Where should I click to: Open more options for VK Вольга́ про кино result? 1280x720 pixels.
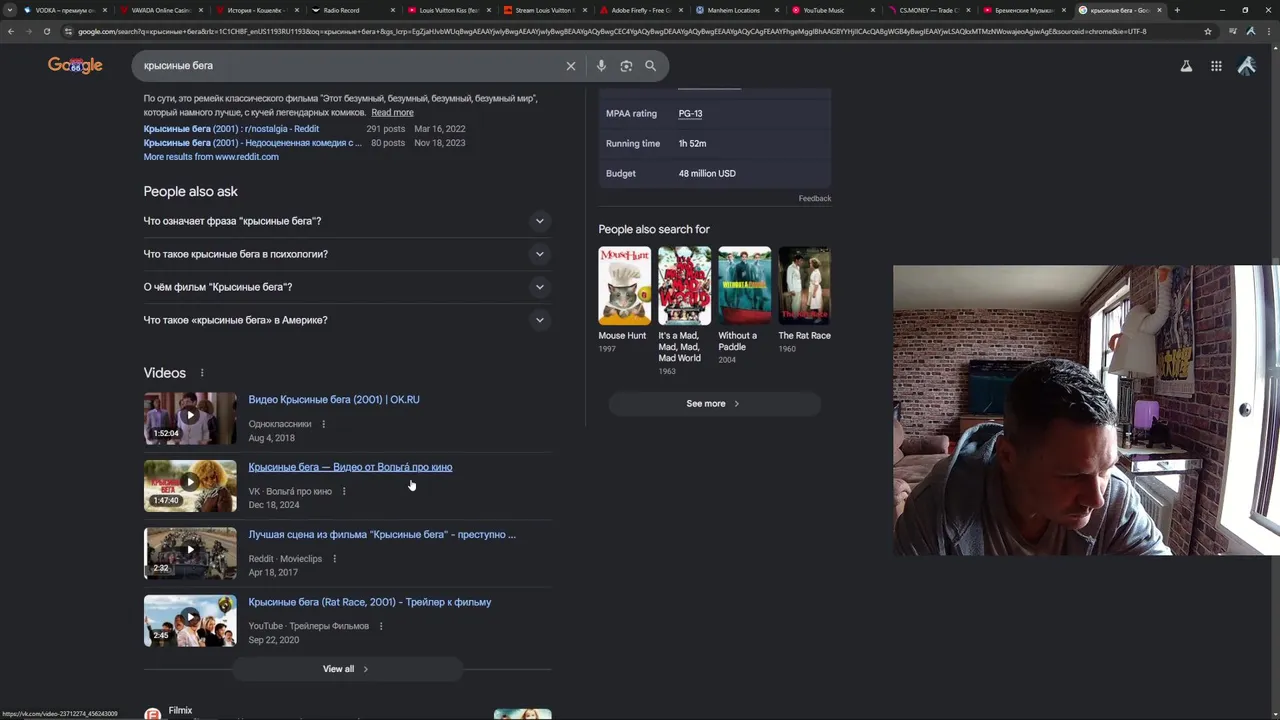pyautogui.click(x=344, y=491)
